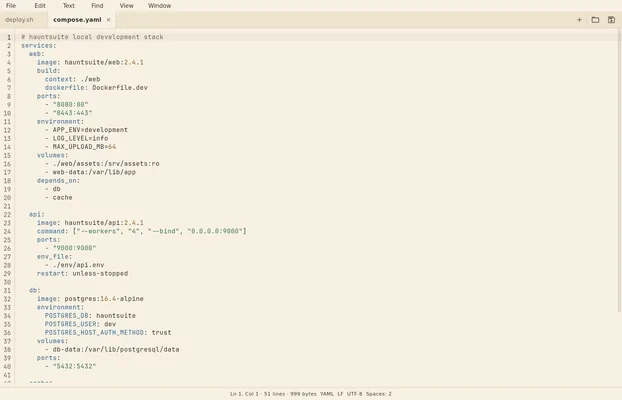Viewport: 622px width, 400px height.
Task: Change the Spaces: 2 indentation setting
Action: coord(378,394)
